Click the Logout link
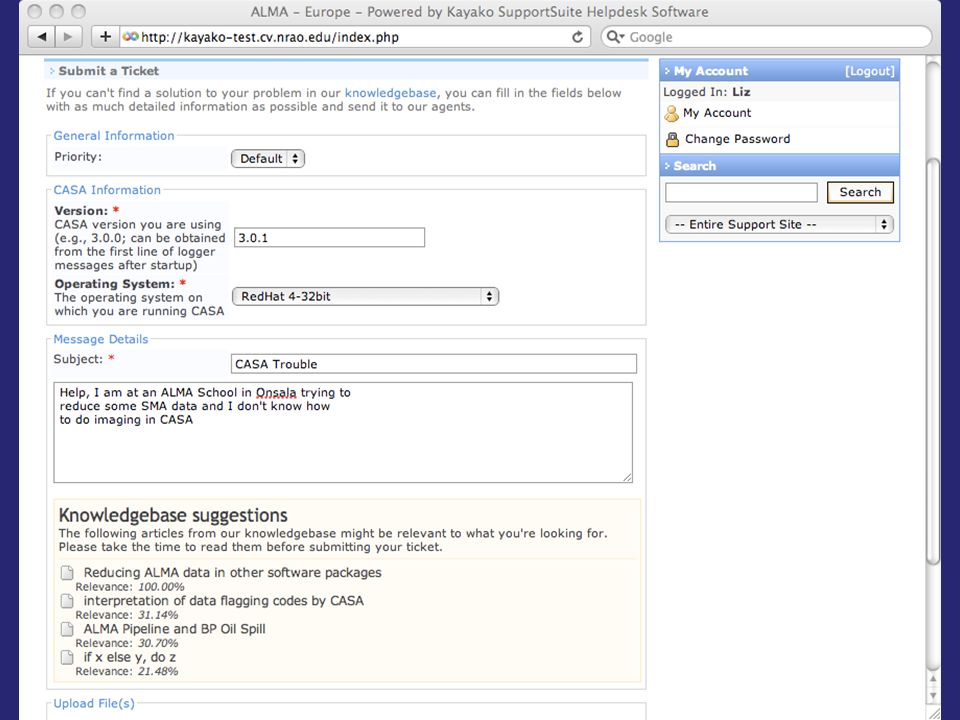Image resolution: width=960 pixels, height=720 pixels. [869, 71]
